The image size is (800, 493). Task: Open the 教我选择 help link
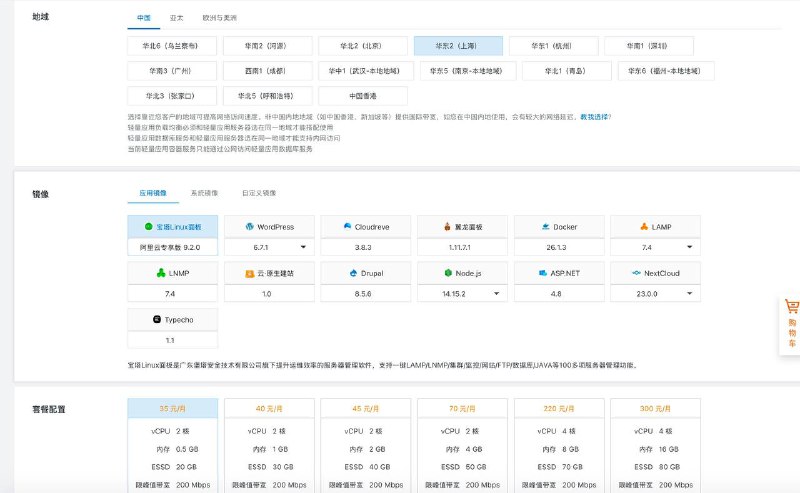[x=594, y=117]
